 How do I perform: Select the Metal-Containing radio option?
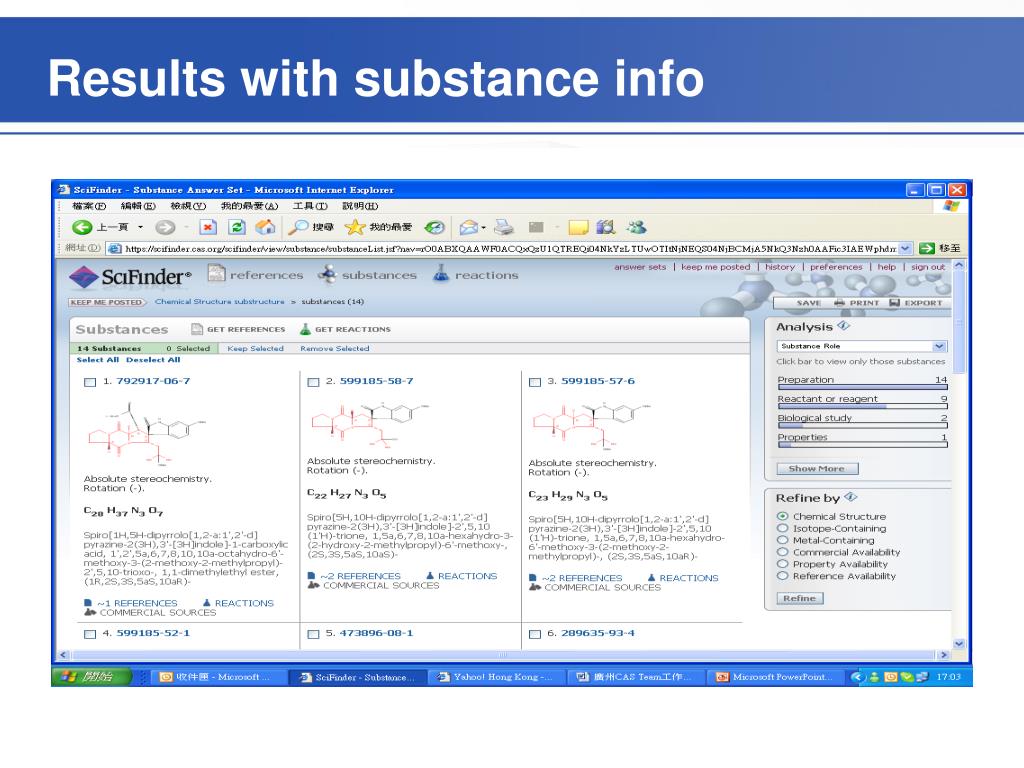click(782, 539)
